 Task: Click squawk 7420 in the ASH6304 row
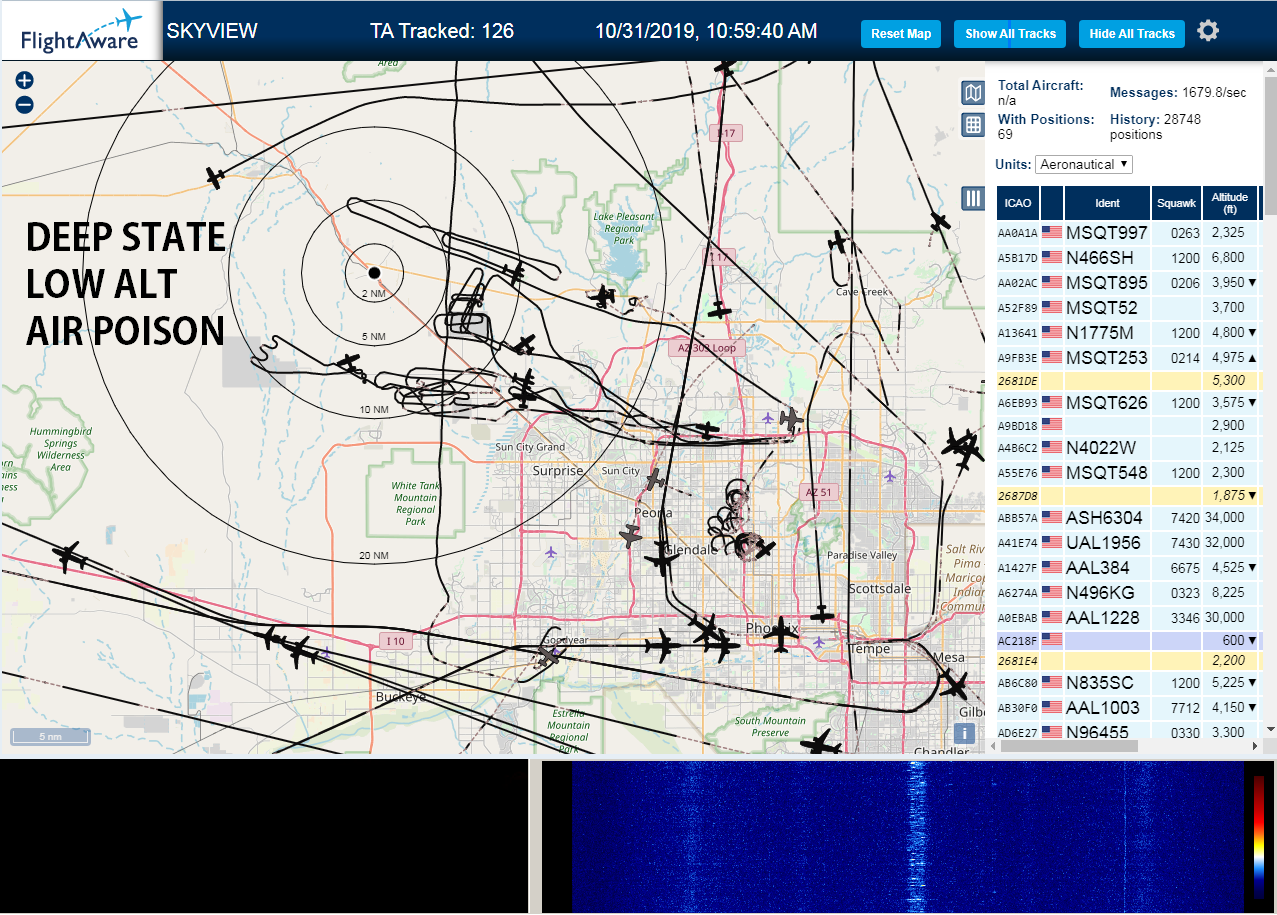coord(1183,518)
